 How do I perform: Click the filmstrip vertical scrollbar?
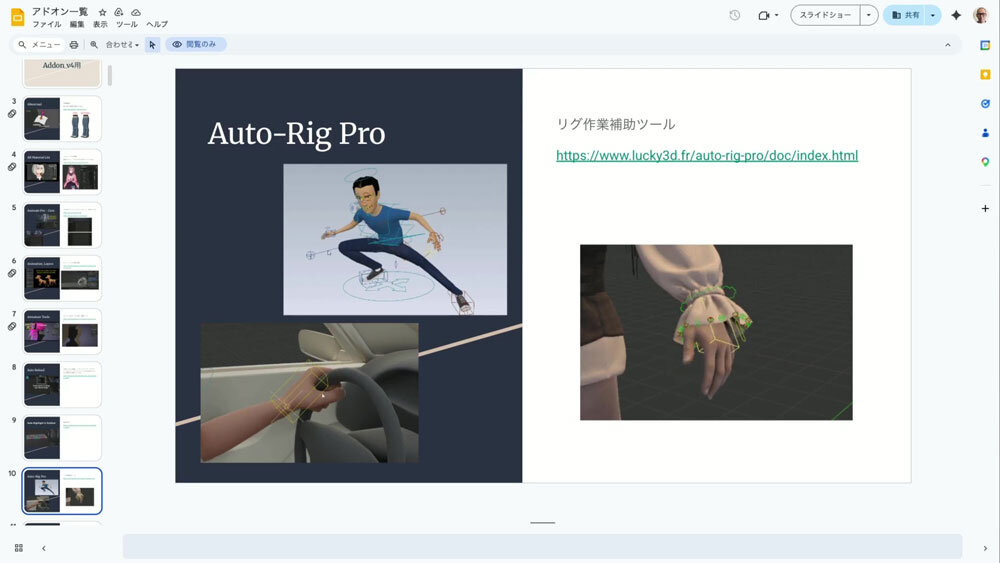(x=110, y=76)
